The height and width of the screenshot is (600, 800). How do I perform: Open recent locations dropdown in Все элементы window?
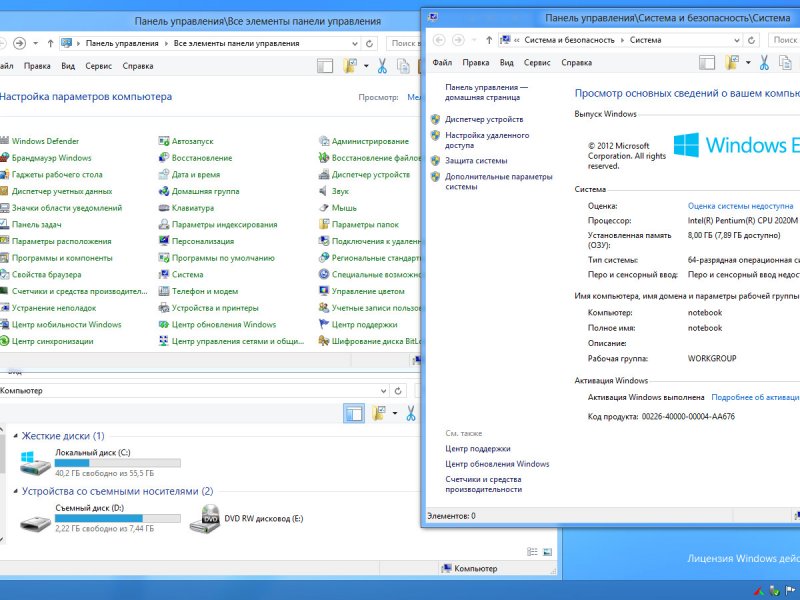click(35, 43)
